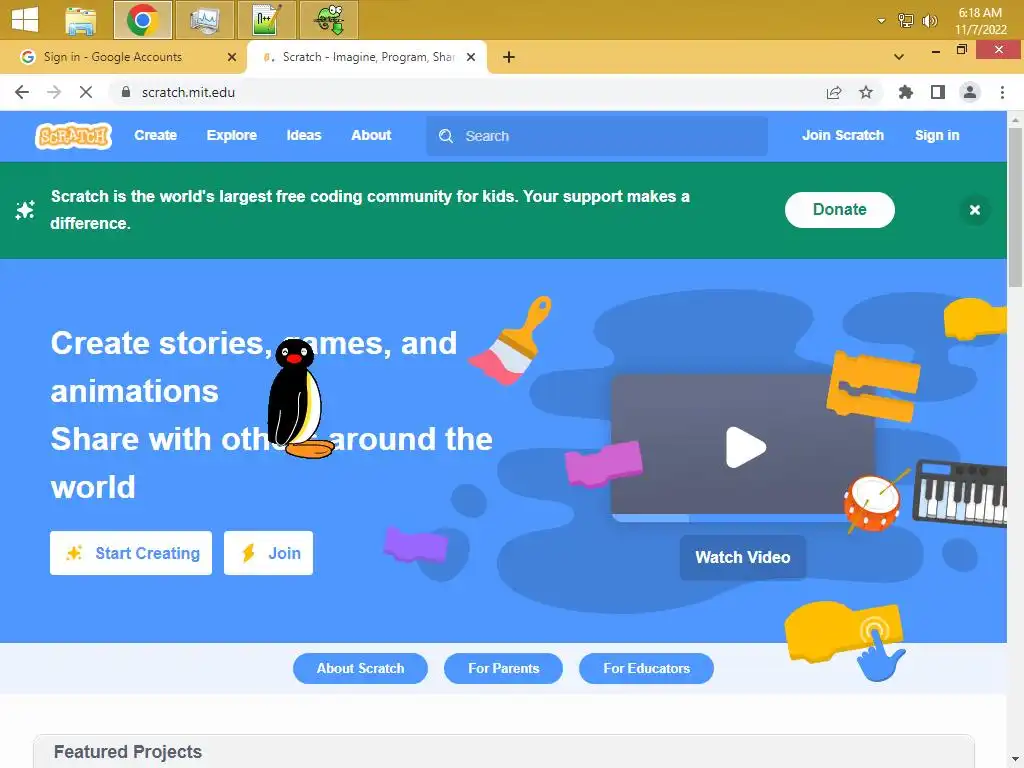This screenshot has height=768, width=1024.
Task: Open the system monitor taskbar app
Action: click(x=204, y=20)
